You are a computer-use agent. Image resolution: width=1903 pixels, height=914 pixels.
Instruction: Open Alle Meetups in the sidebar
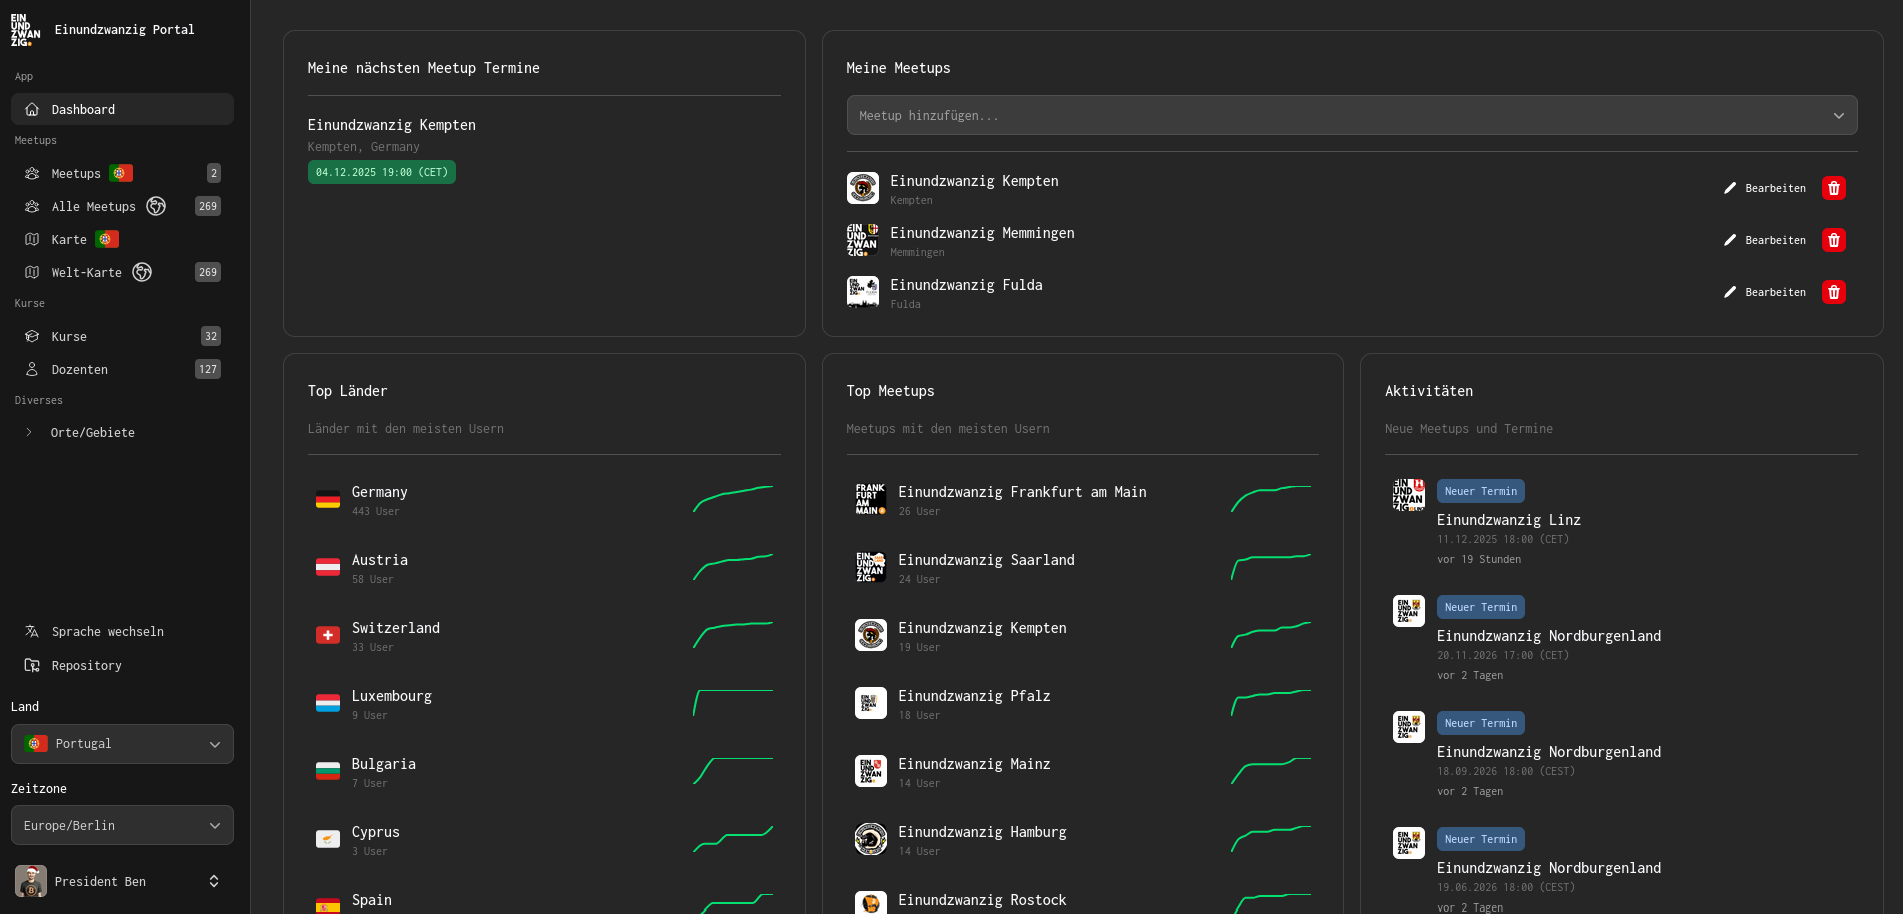[x=93, y=207]
